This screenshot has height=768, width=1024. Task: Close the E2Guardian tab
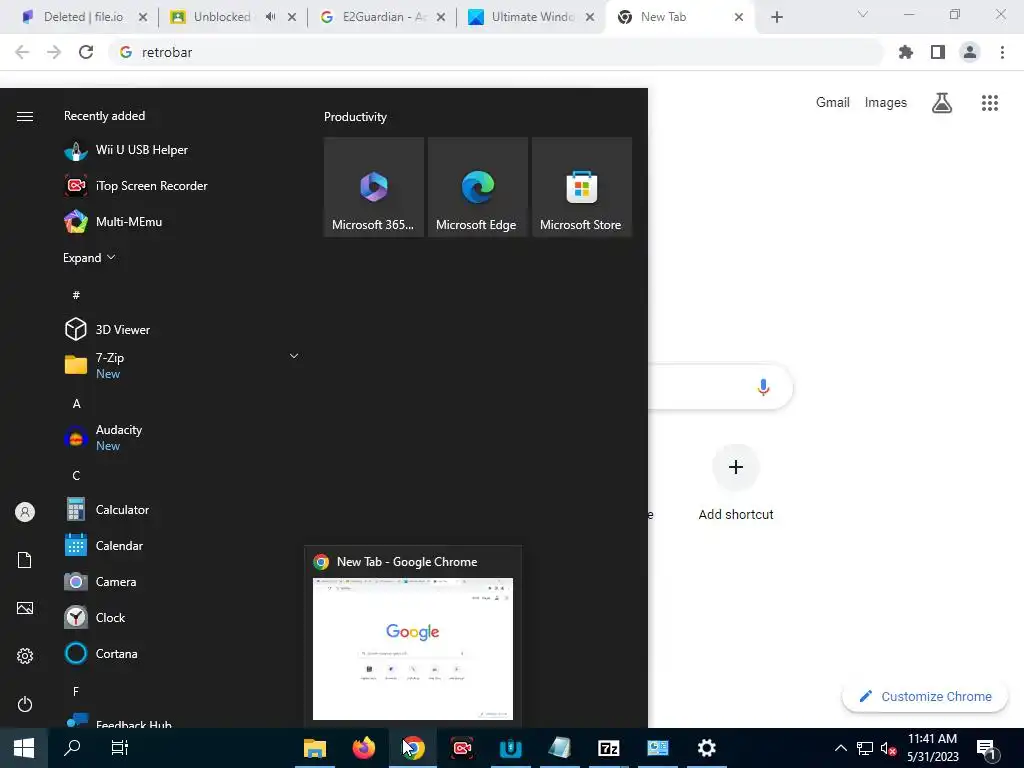pos(441,17)
